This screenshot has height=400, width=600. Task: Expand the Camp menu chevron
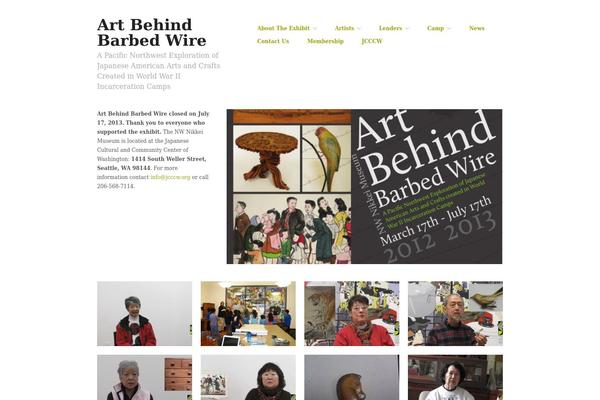pos(449,29)
